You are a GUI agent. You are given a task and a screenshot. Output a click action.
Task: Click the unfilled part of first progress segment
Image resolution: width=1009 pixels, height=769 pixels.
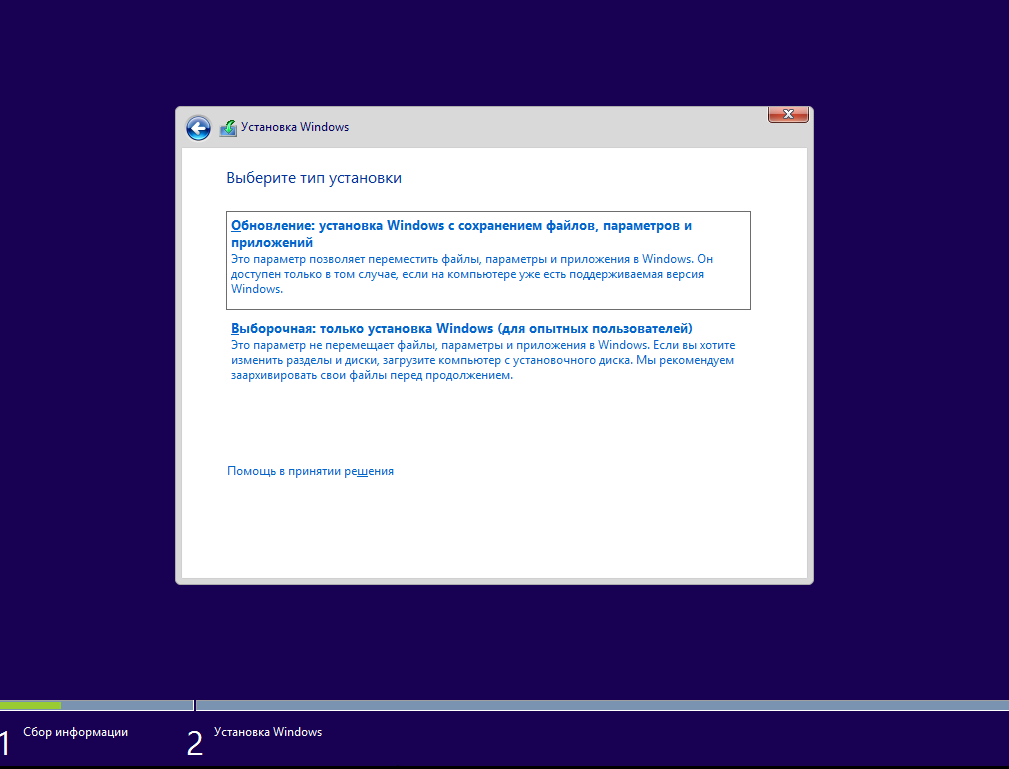(127, 705)
